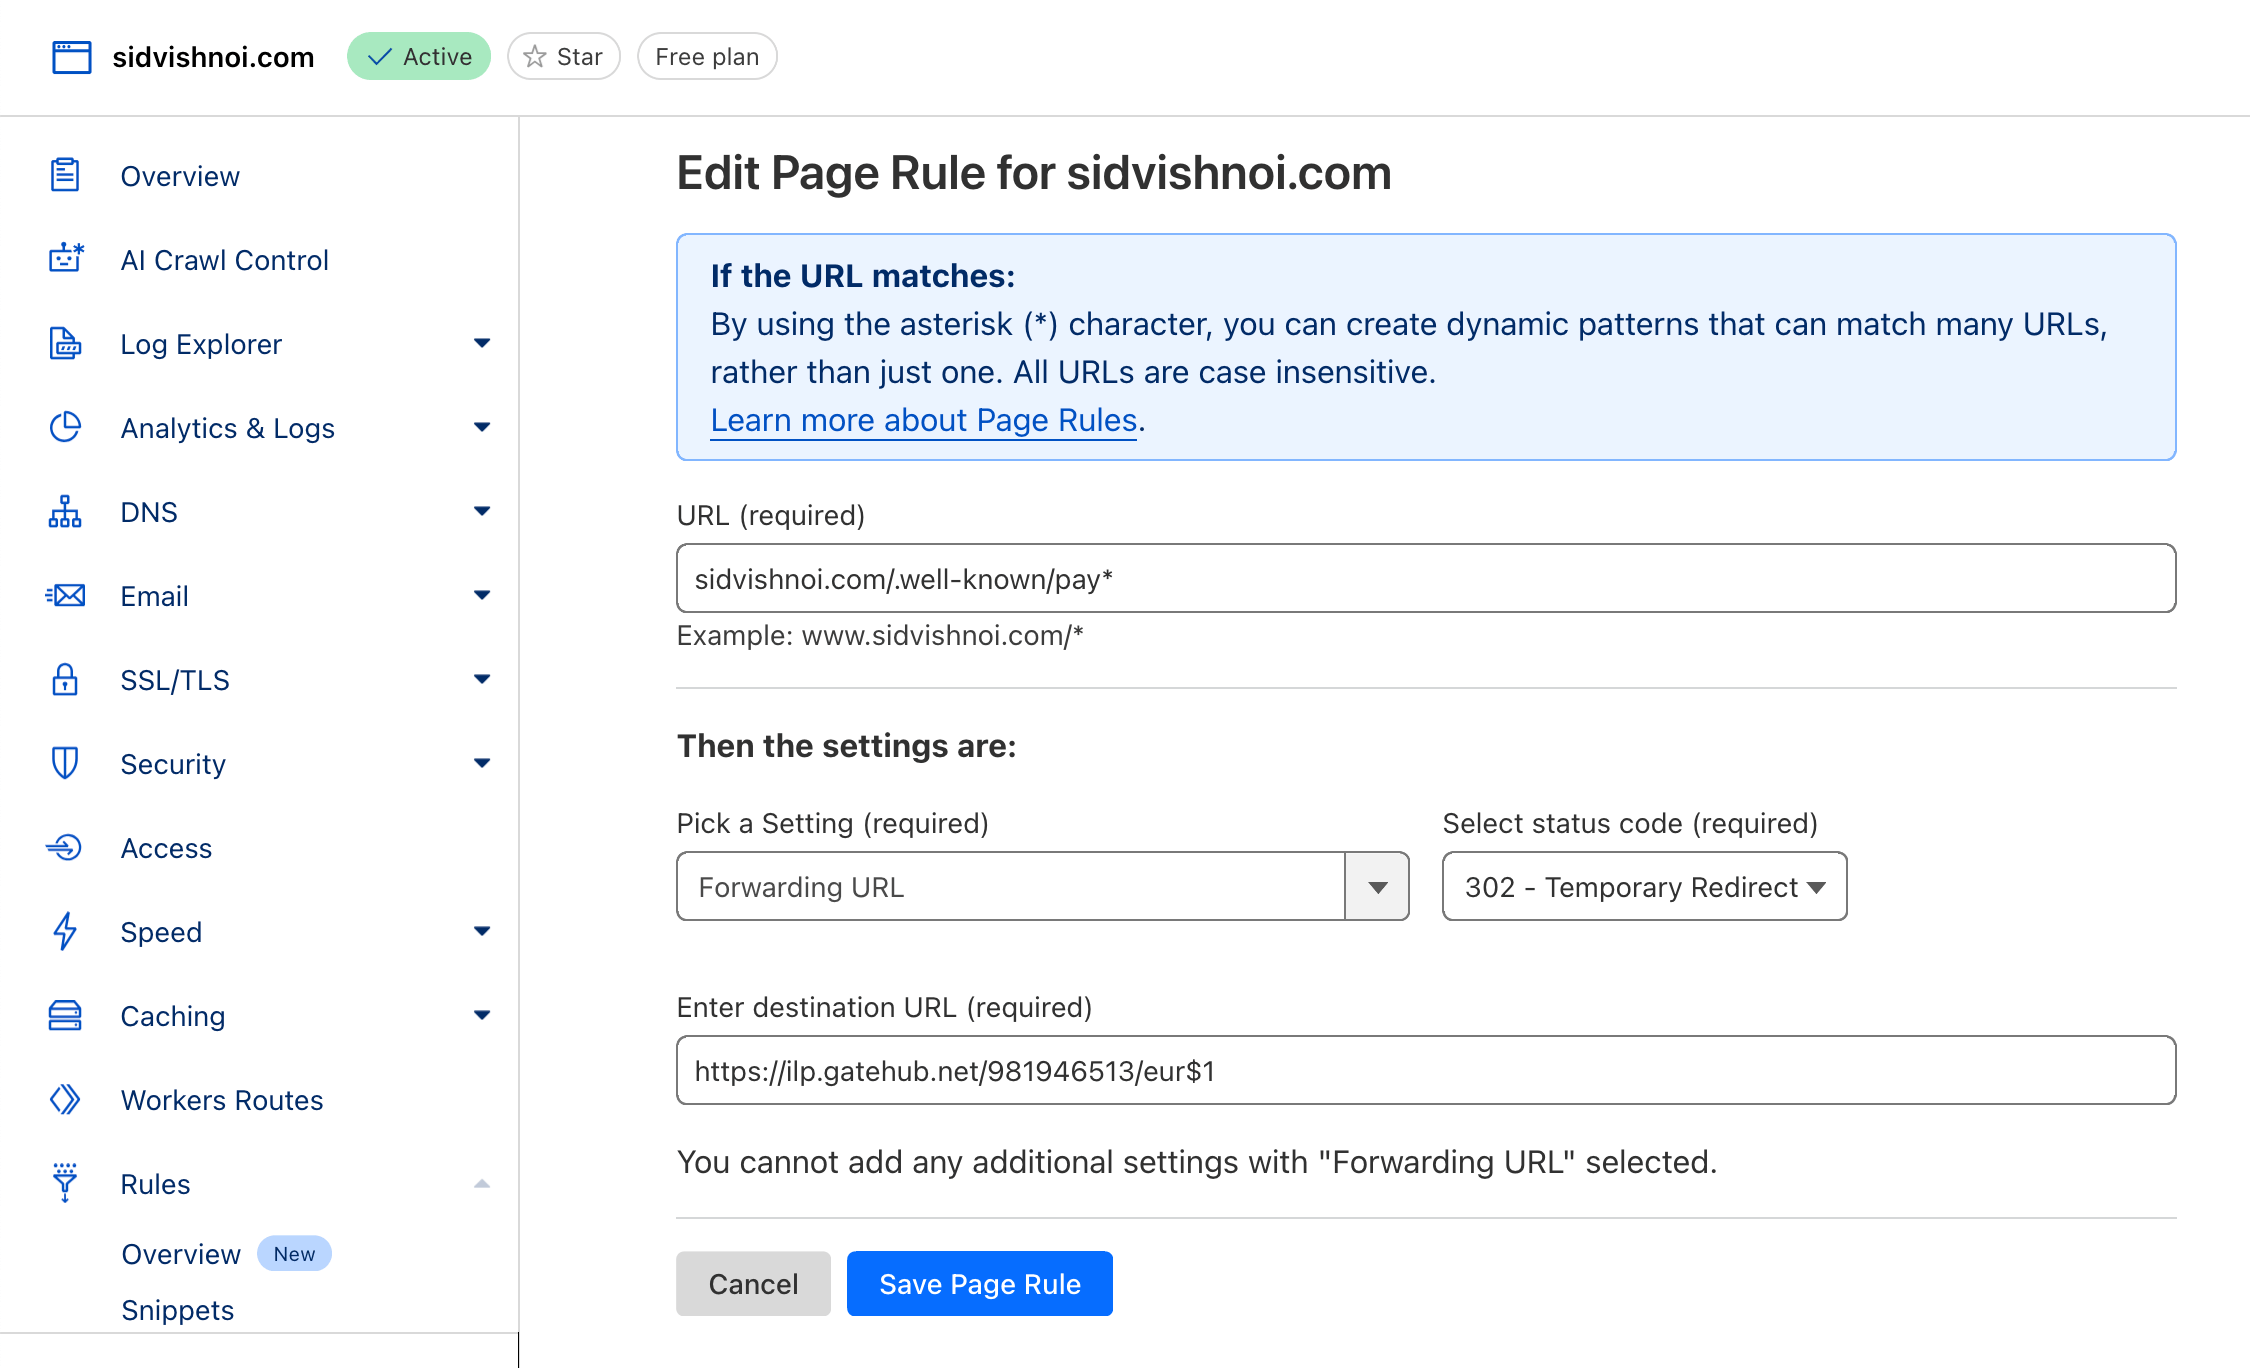
Task: Expand the Analytics & Logs section
Action: point(483,428)
